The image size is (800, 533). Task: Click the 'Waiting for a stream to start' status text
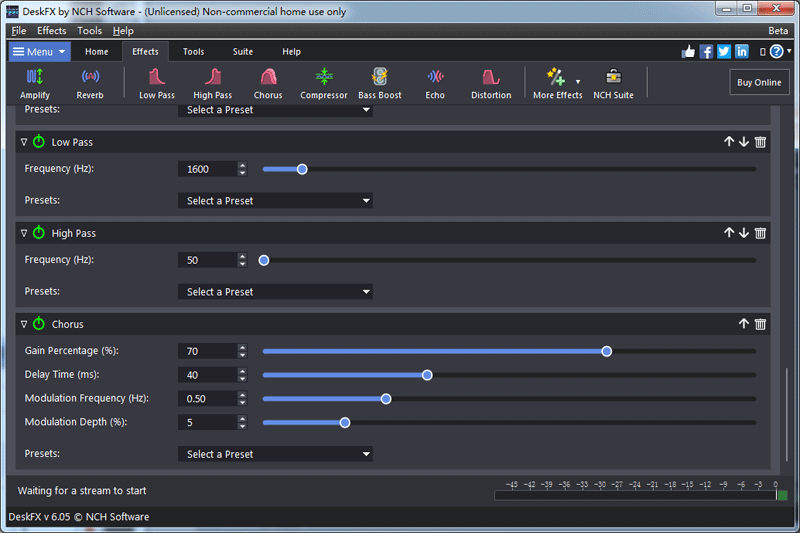coord(82,491)
